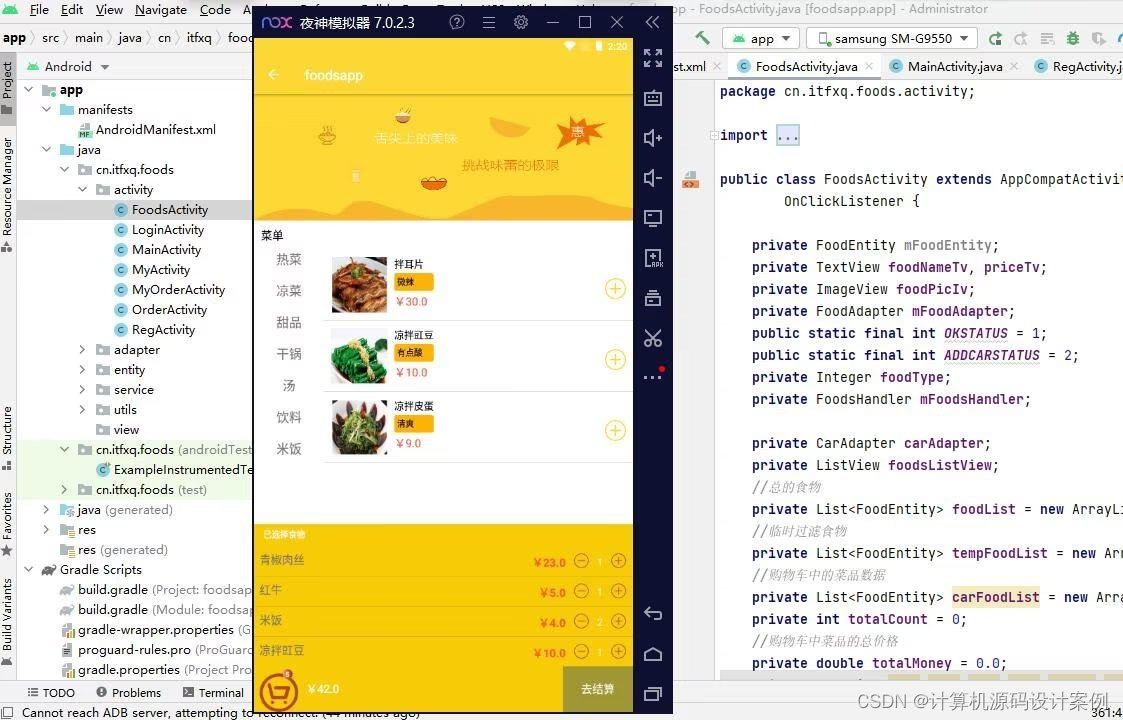
Task: Increase 青椒肉丝 quantity with plus icon
Action: click(619, 561)
